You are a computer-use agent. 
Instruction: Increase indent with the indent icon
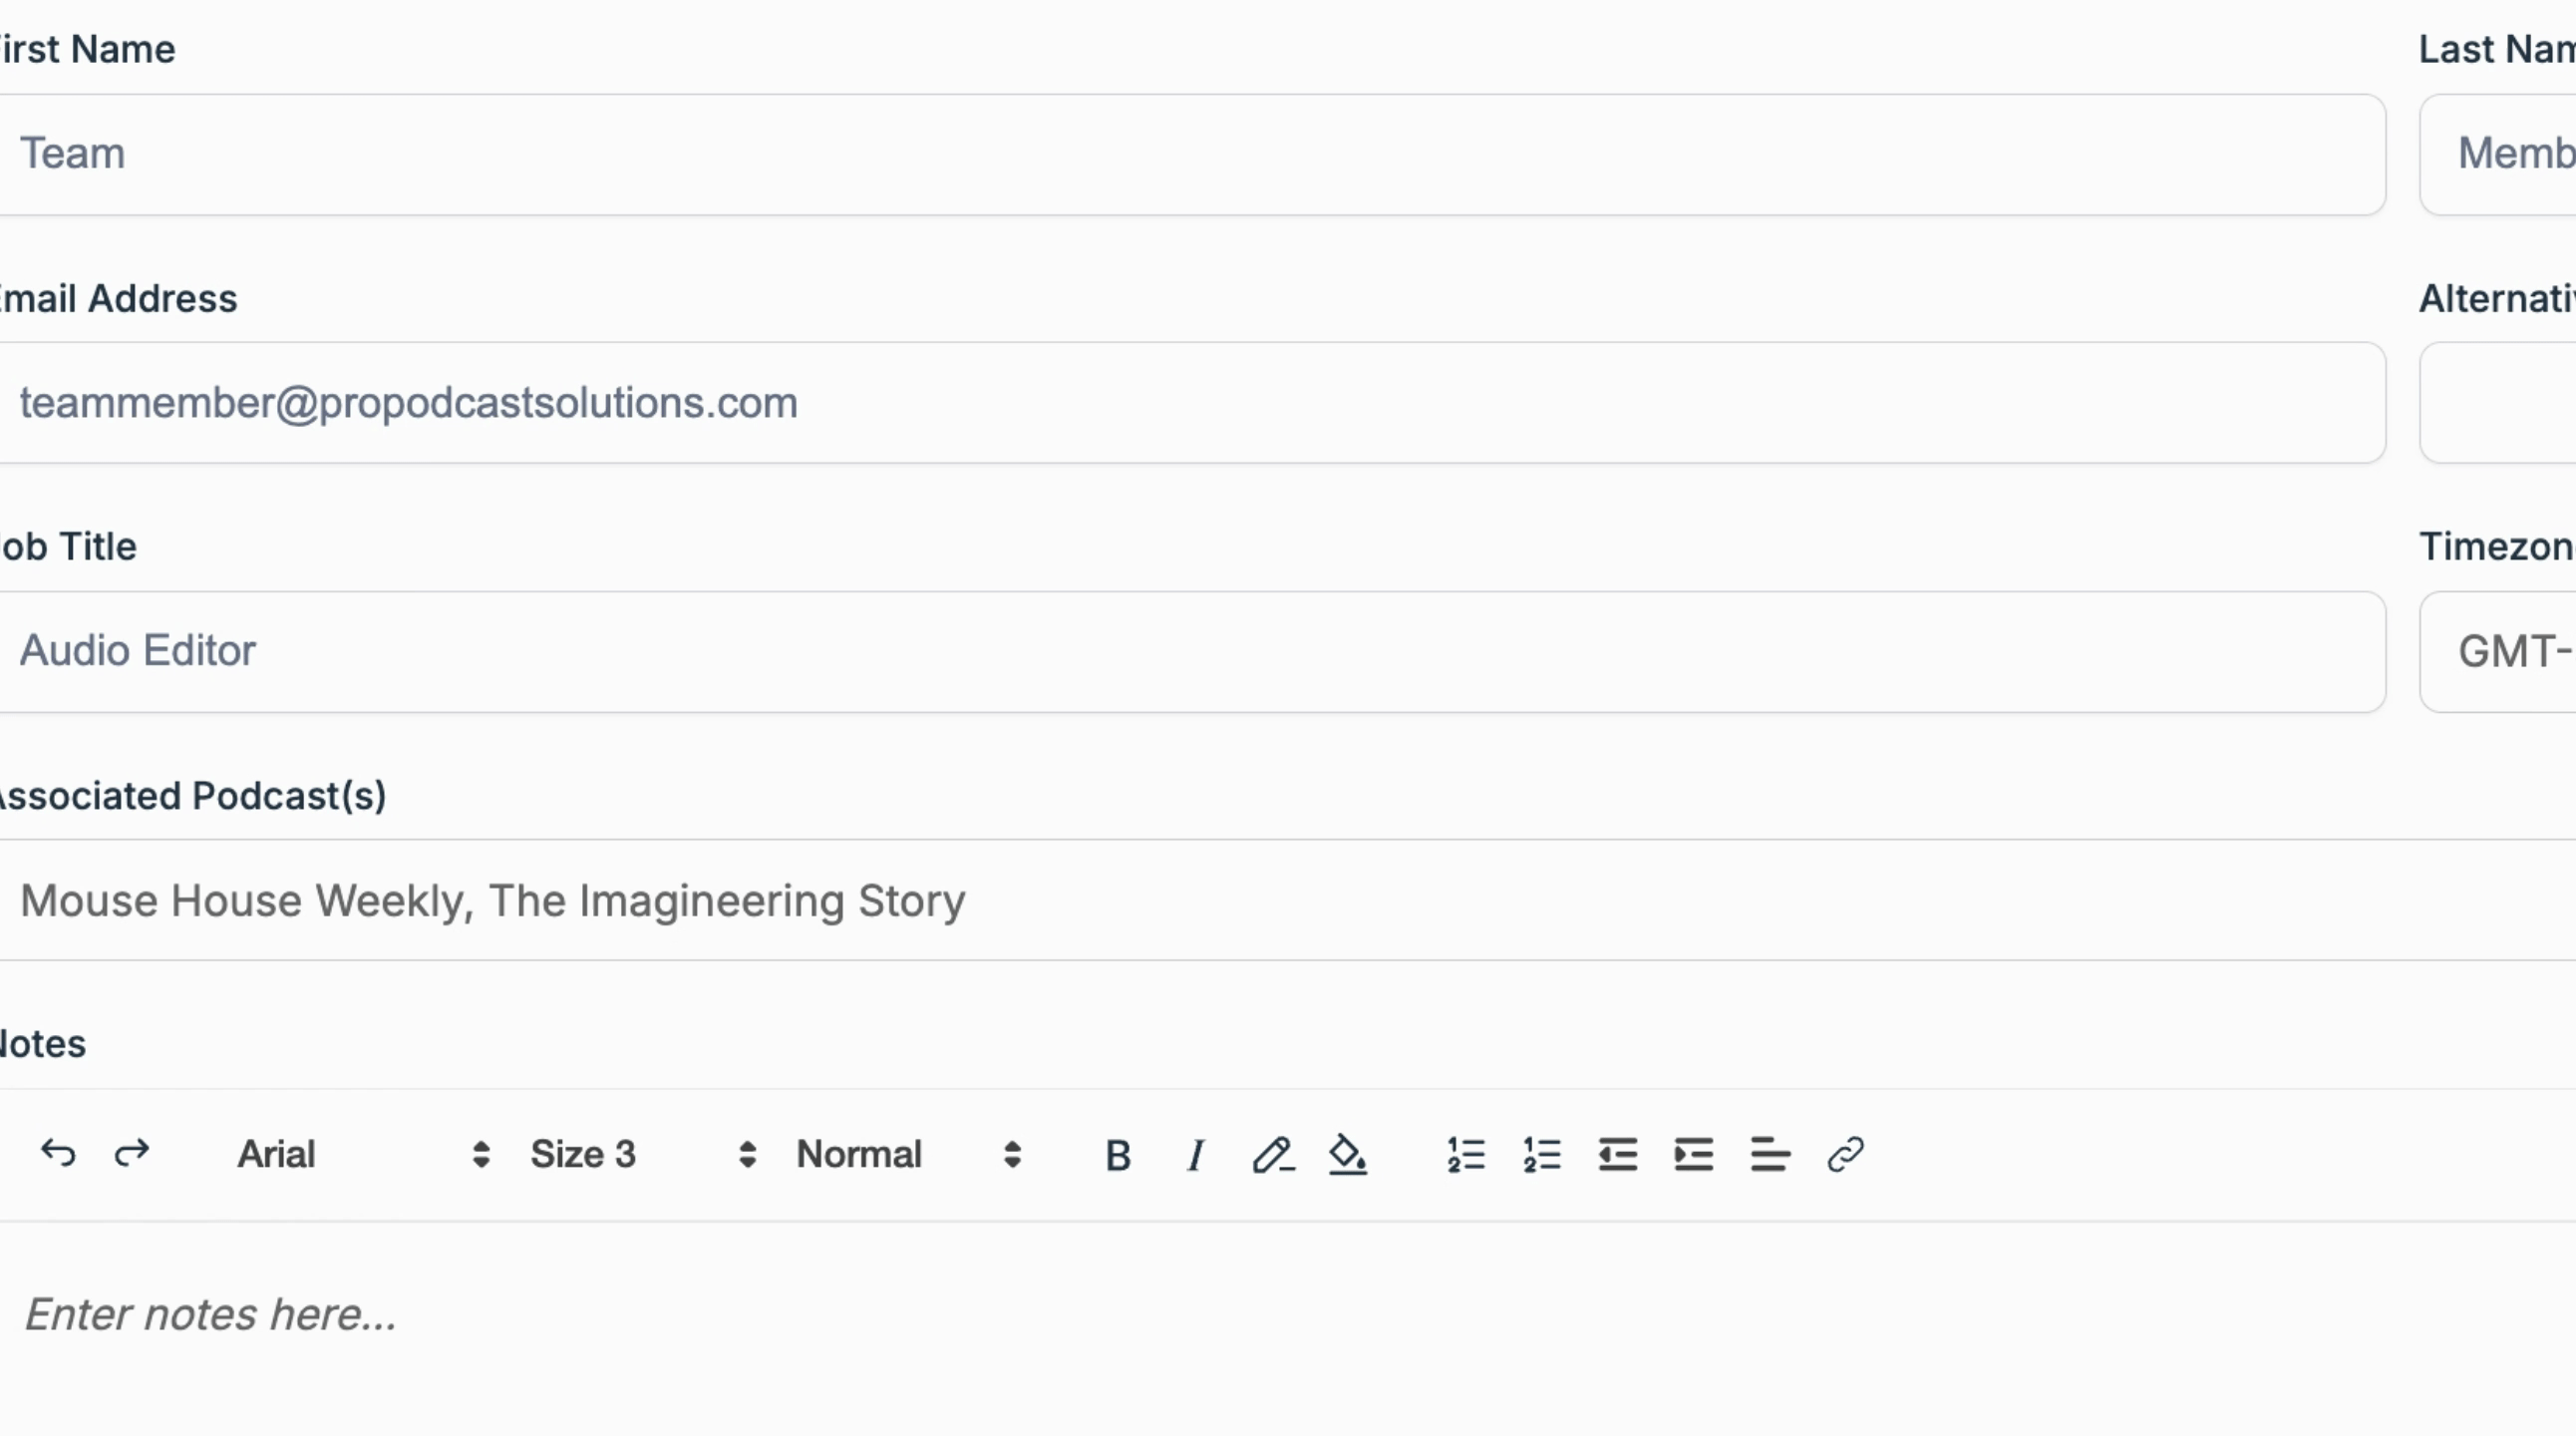1694,1155
